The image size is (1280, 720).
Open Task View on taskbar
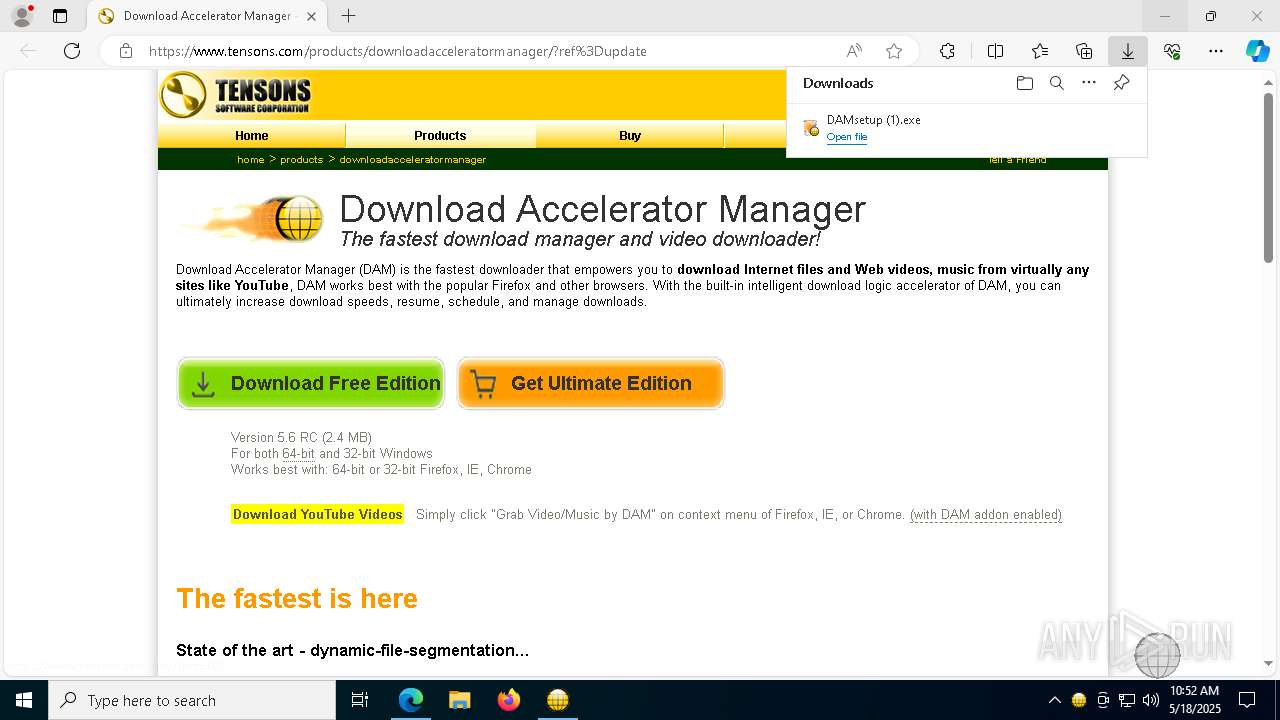click(360, 700)
